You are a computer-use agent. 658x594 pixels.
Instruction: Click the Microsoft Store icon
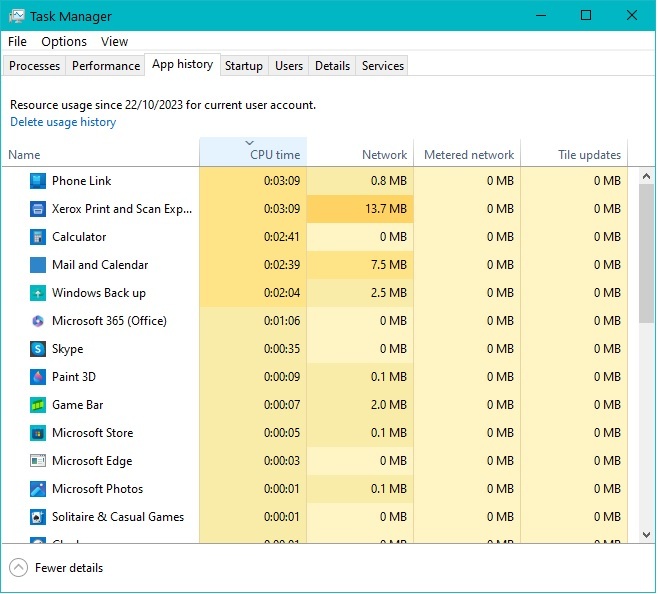coord(38,433)
